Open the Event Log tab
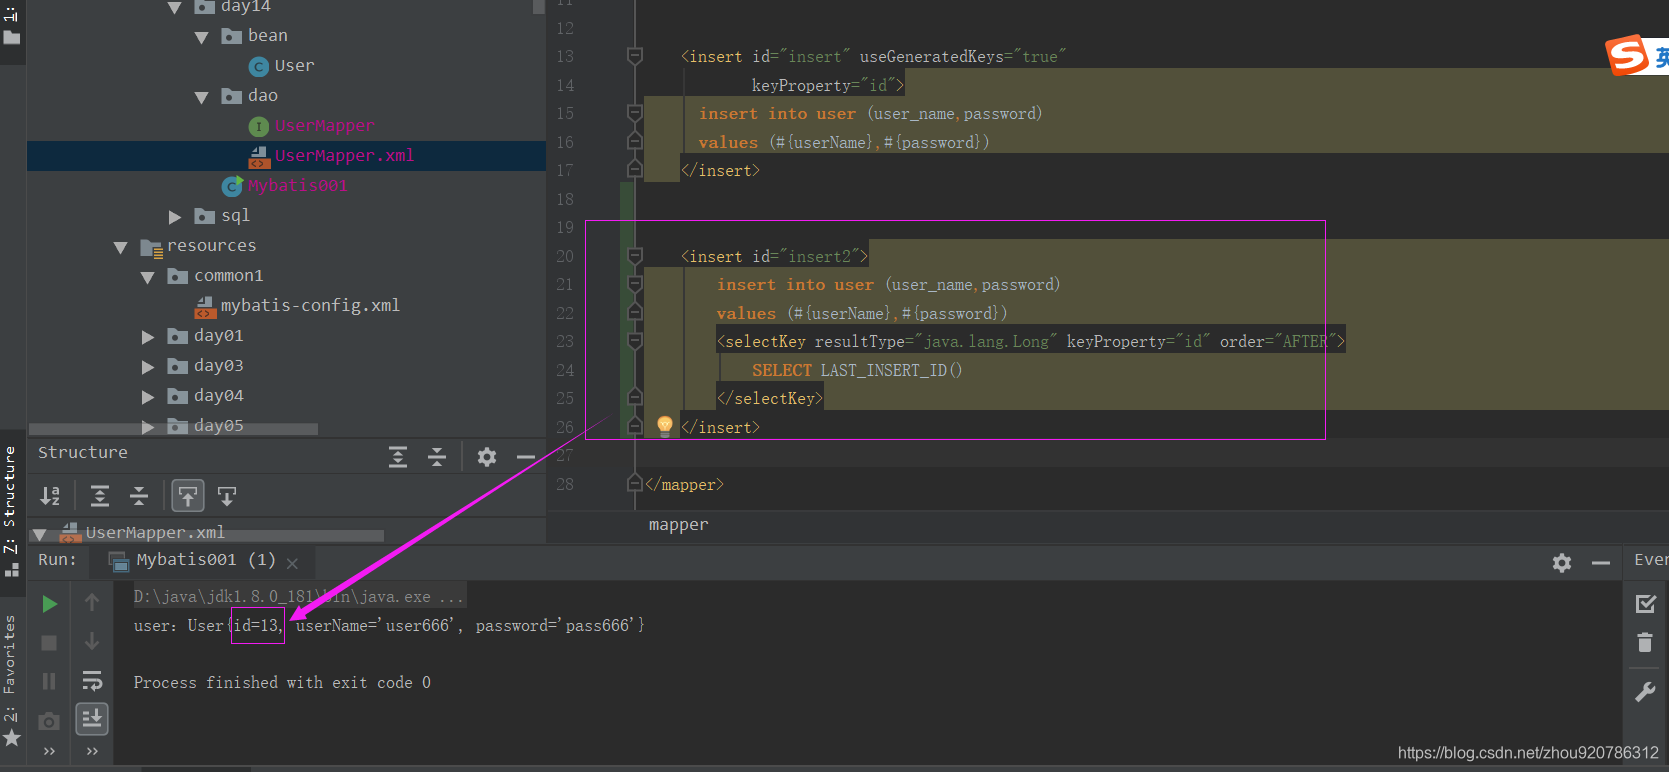Image resolution: width=1669 pixels, height=772 pixels. [x=1651, y=560]
